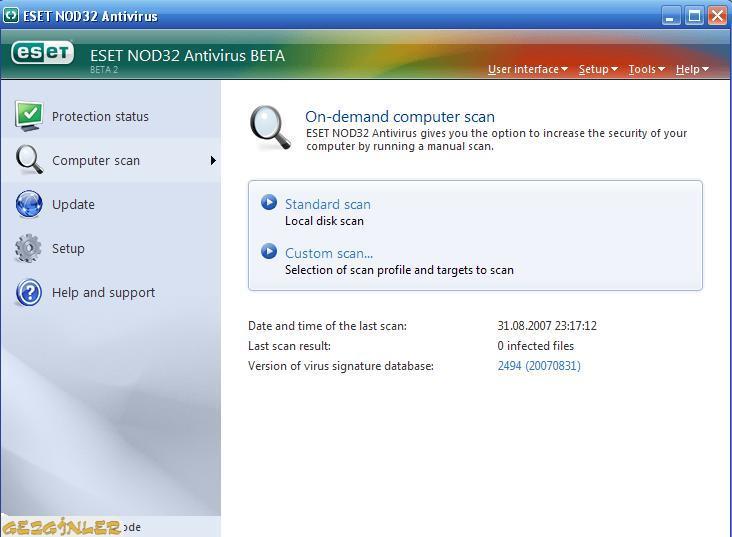
Task: Click the BETA 2 version label
Action: tap(104, 70)
